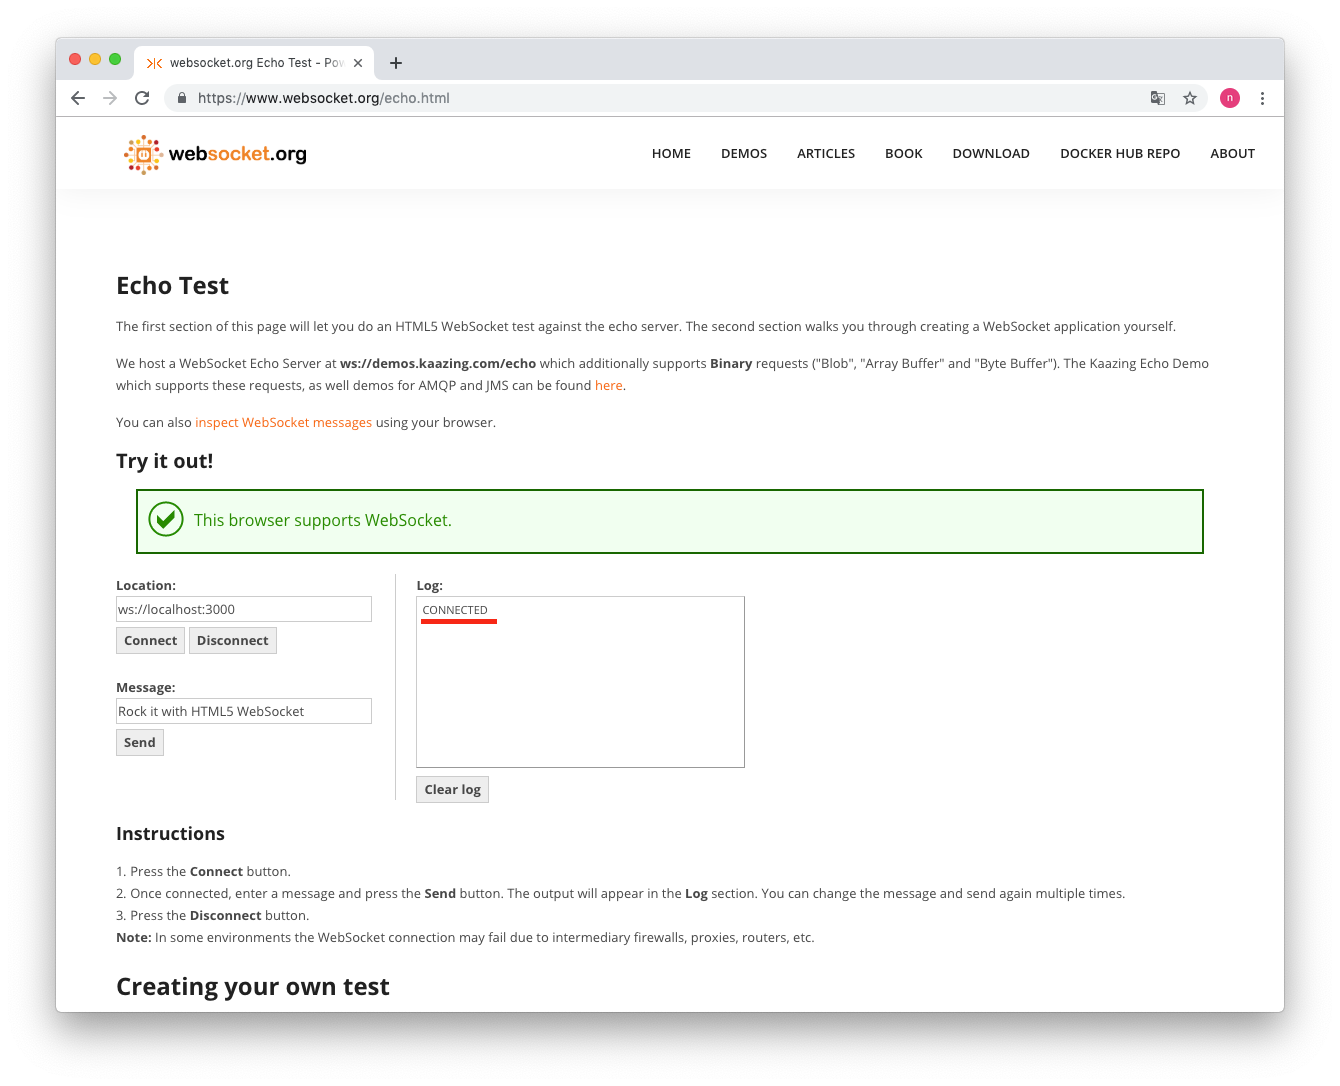
Task: Click 'Creating your own test' heading
Action: pos(253,987)
